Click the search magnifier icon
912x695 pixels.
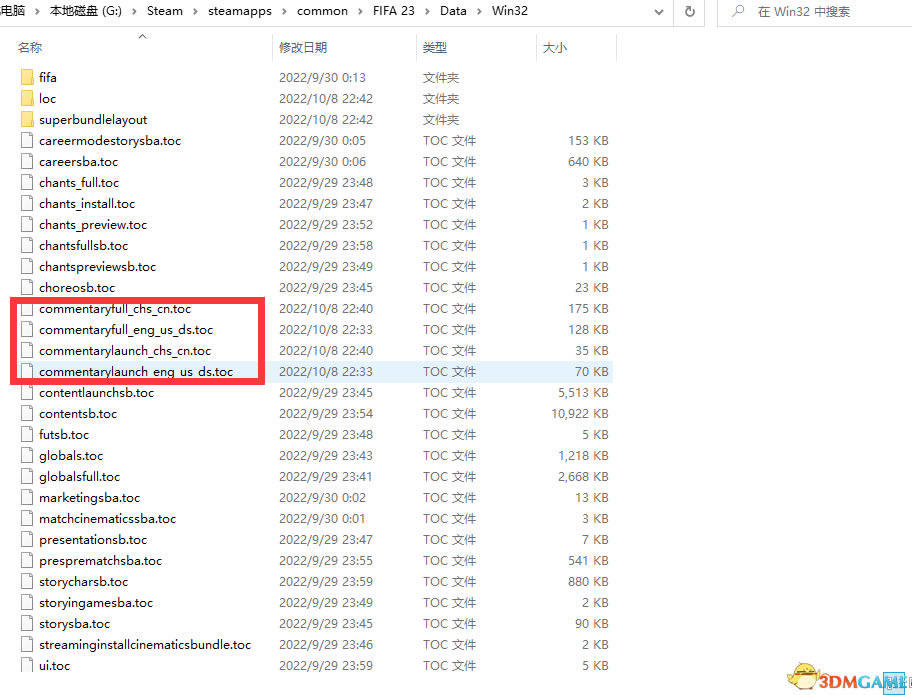[x=738, y=10]
